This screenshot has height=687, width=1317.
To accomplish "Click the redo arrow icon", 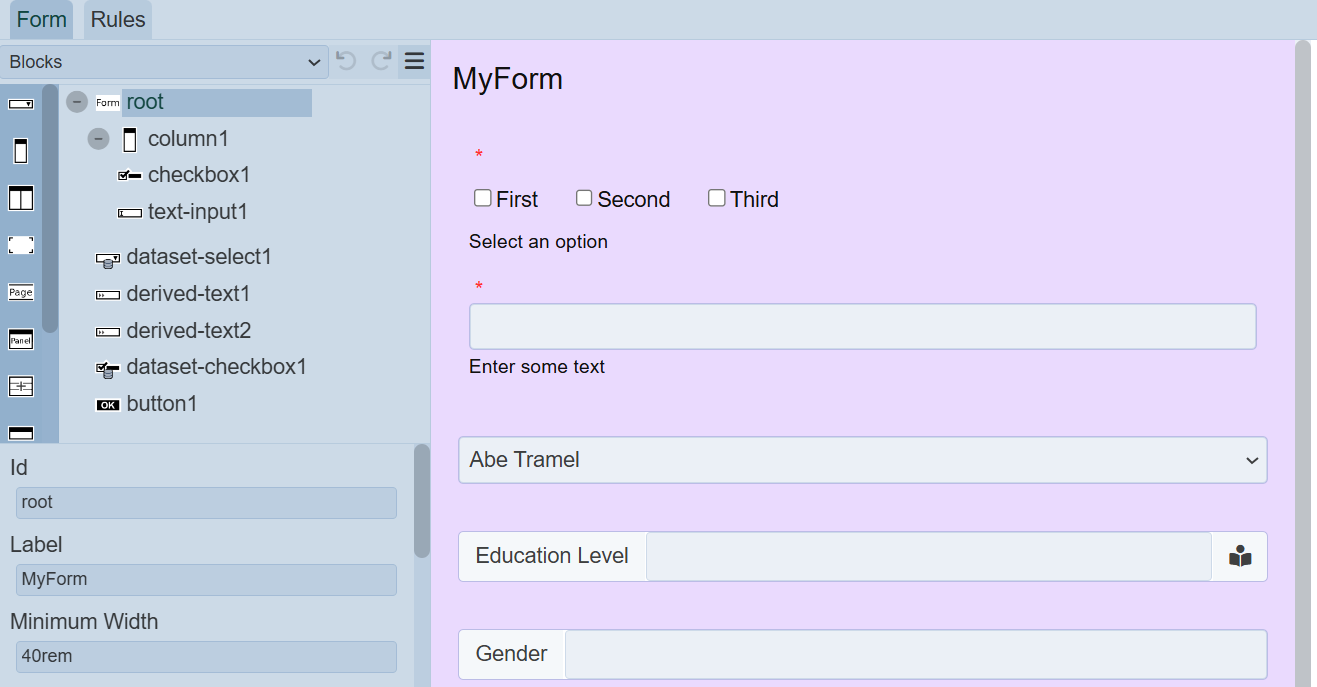I will [x=381, y=61].
